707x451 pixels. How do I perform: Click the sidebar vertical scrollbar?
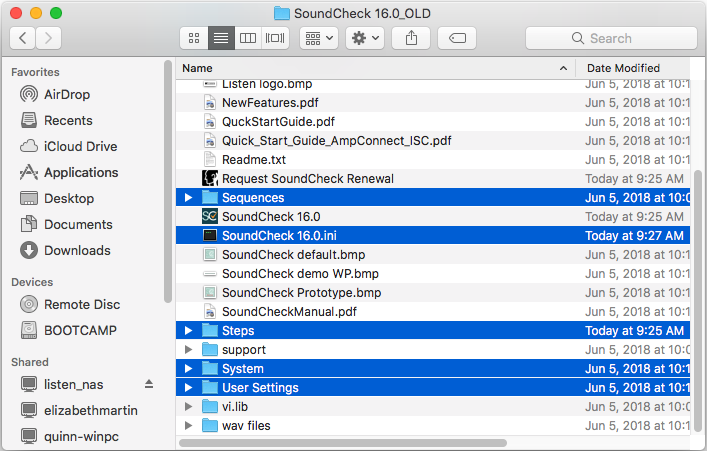tap(168, 182)
